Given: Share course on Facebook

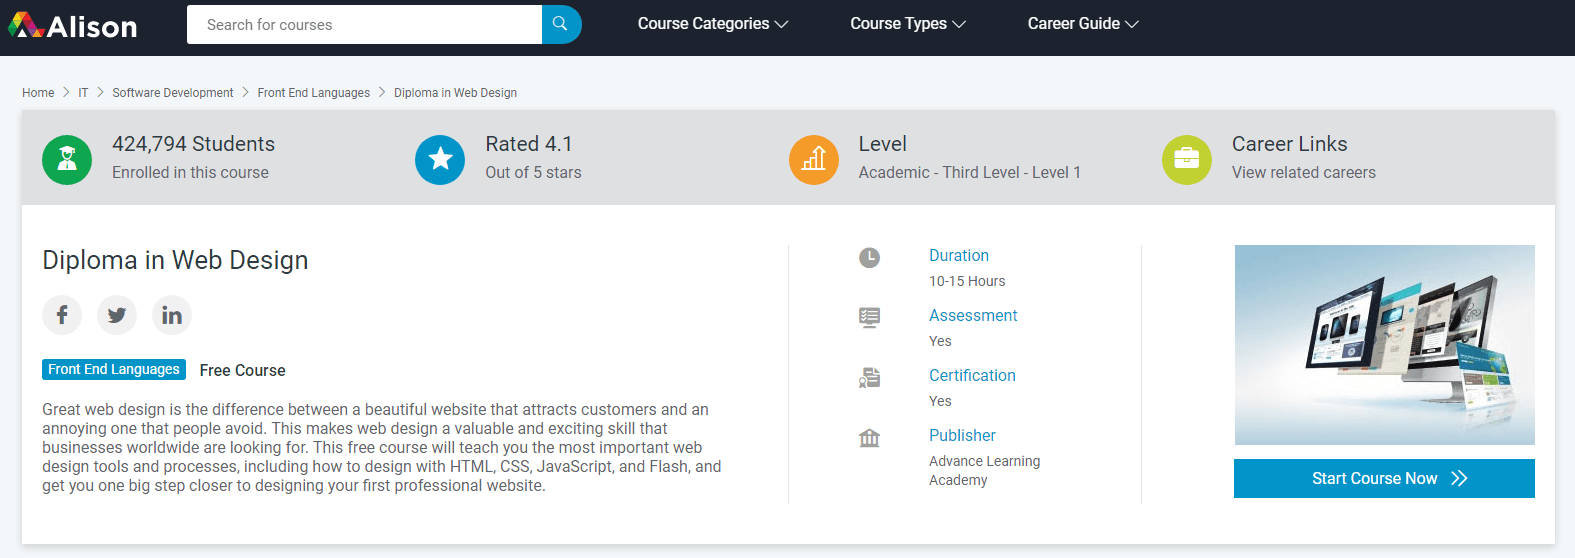Looking at the screenshot, I should (62, 315).
